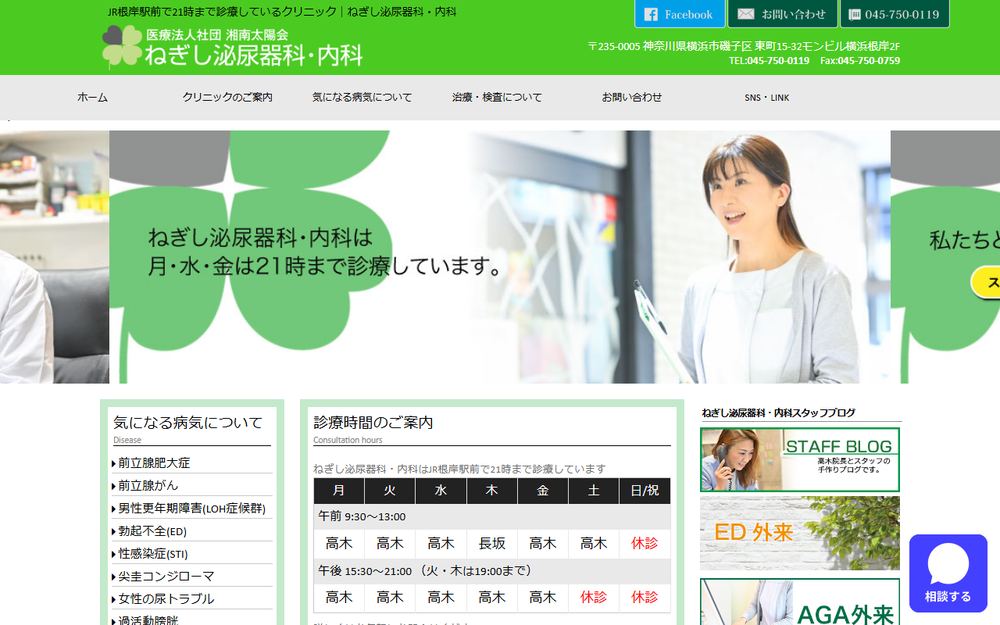Open the 前立腺がん link
1000x625 pixels.
tap(147, 485)
